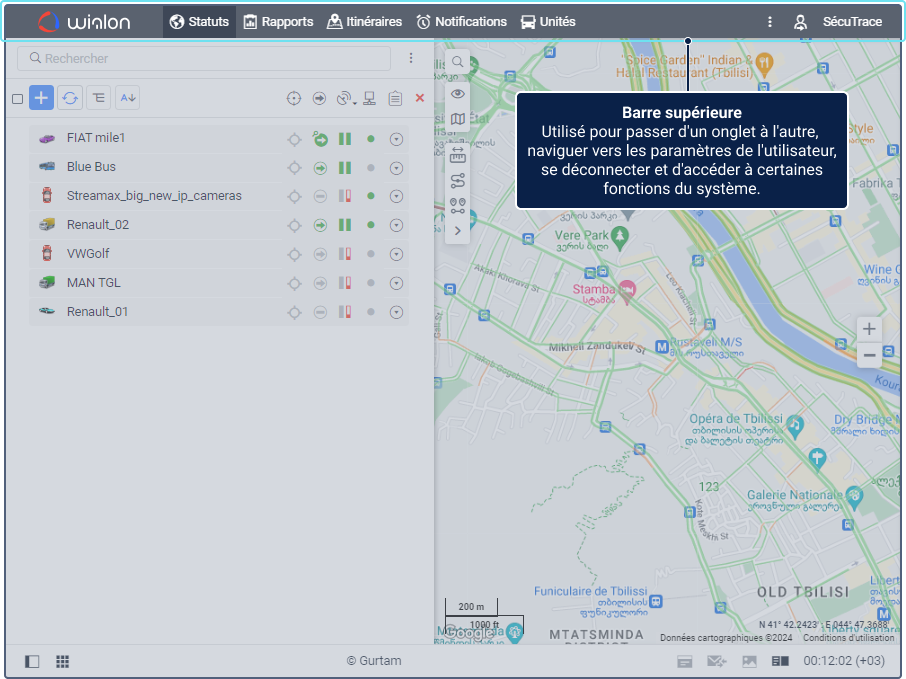Click the apps grid icon in bottom bar
906x679 pixels.
tap(62, 661)
